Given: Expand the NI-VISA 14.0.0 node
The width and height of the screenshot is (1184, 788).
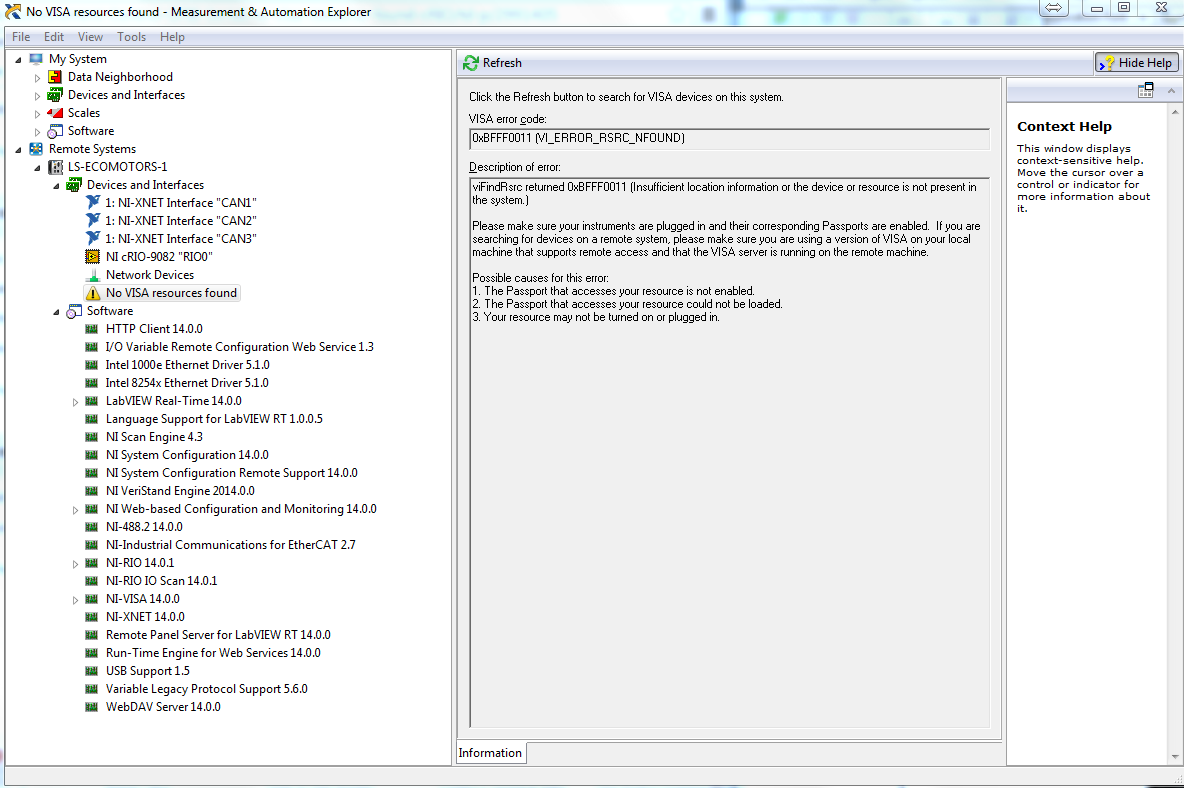Looking at the screenshot, I should point(76,599).
